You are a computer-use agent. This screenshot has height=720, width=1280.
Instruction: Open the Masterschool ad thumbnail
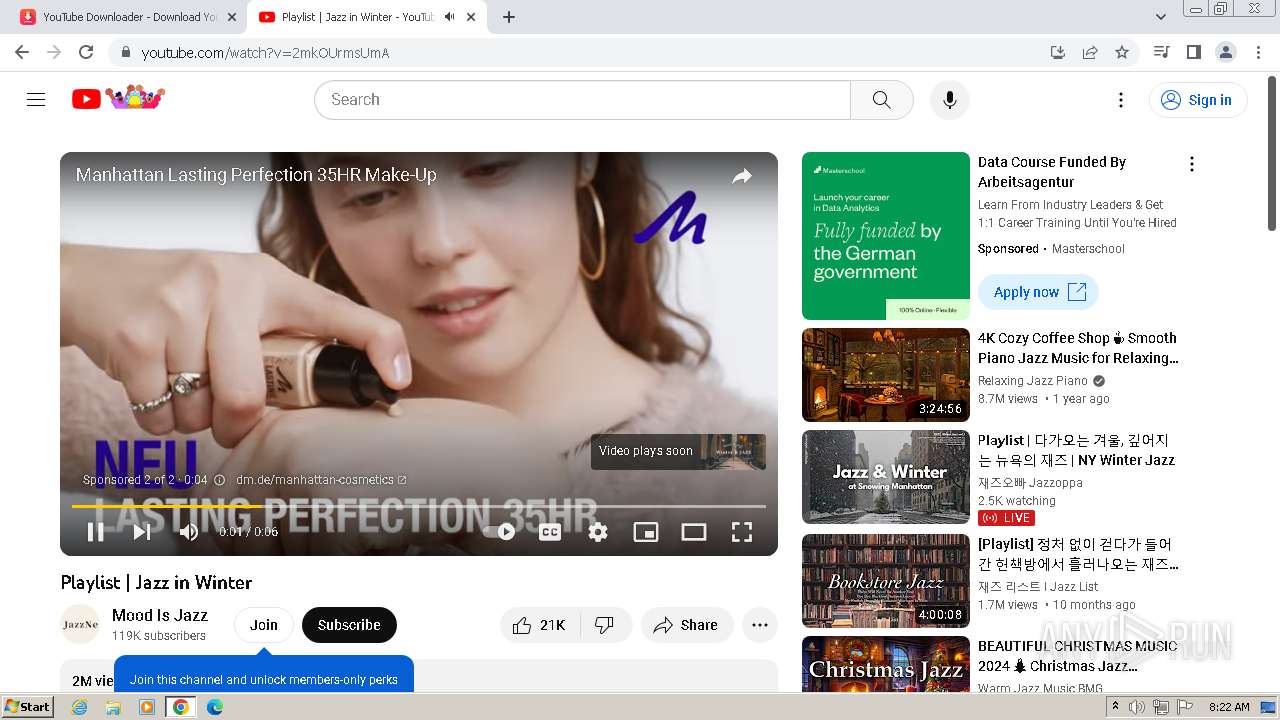tap(886, 236)
